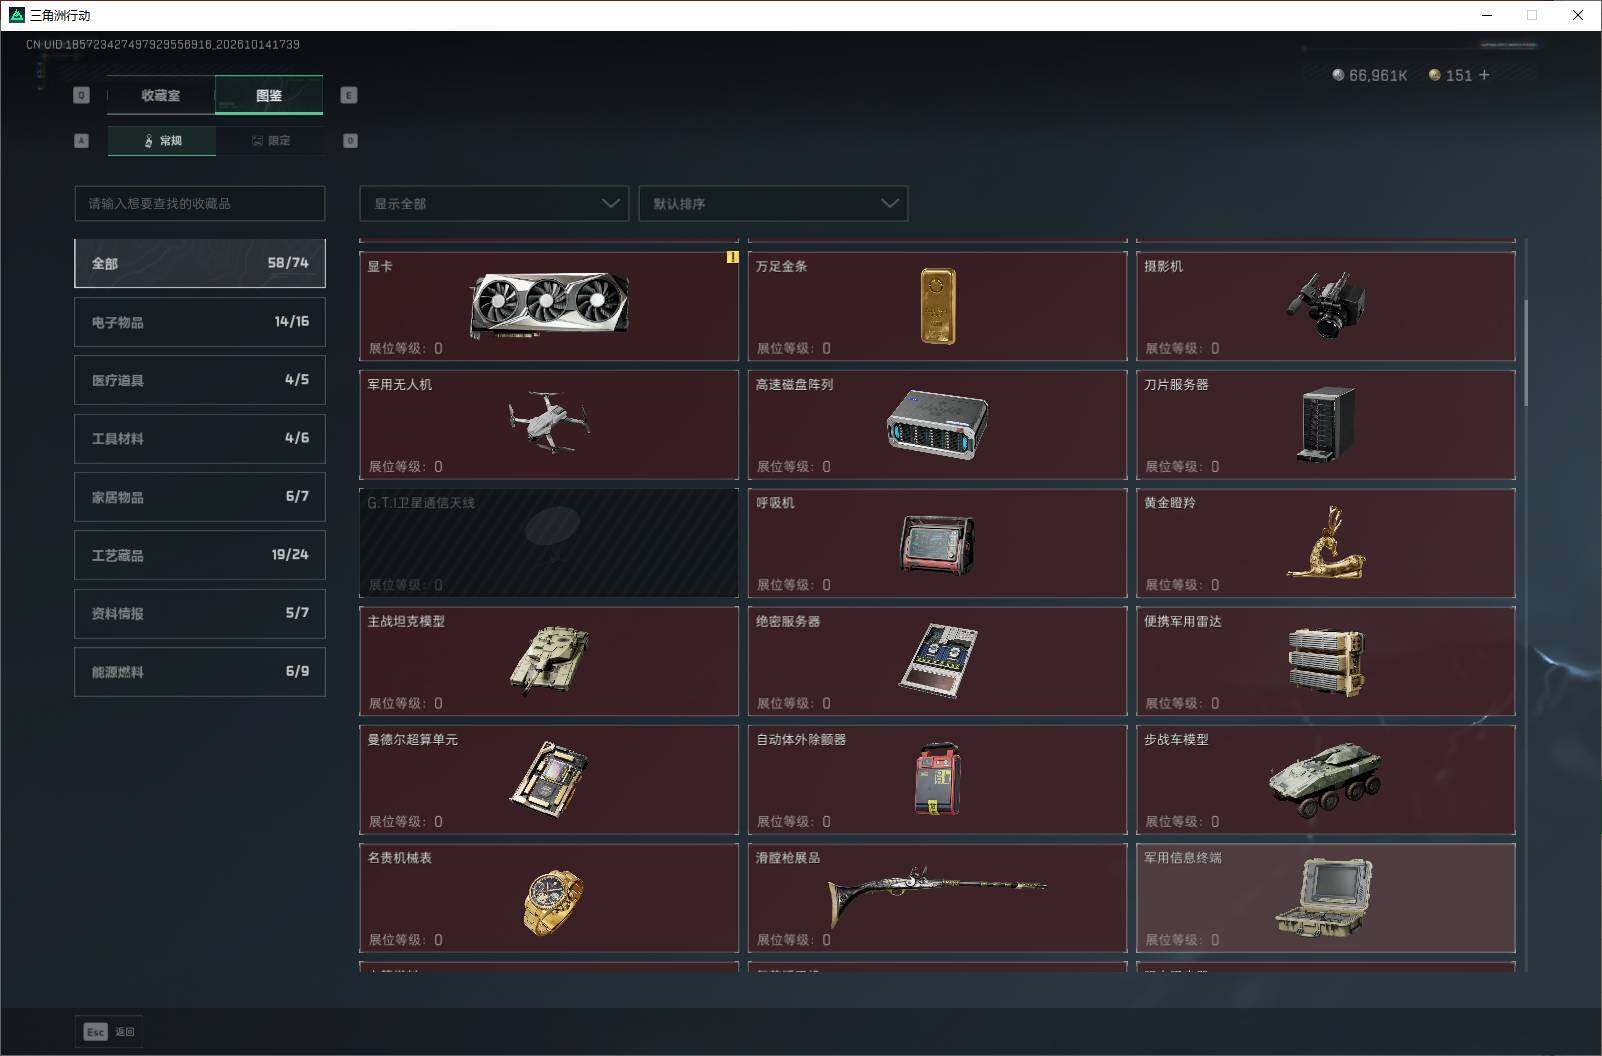
Task: Open the 绝密服务器 server item
Action: (x=937, y=661)
